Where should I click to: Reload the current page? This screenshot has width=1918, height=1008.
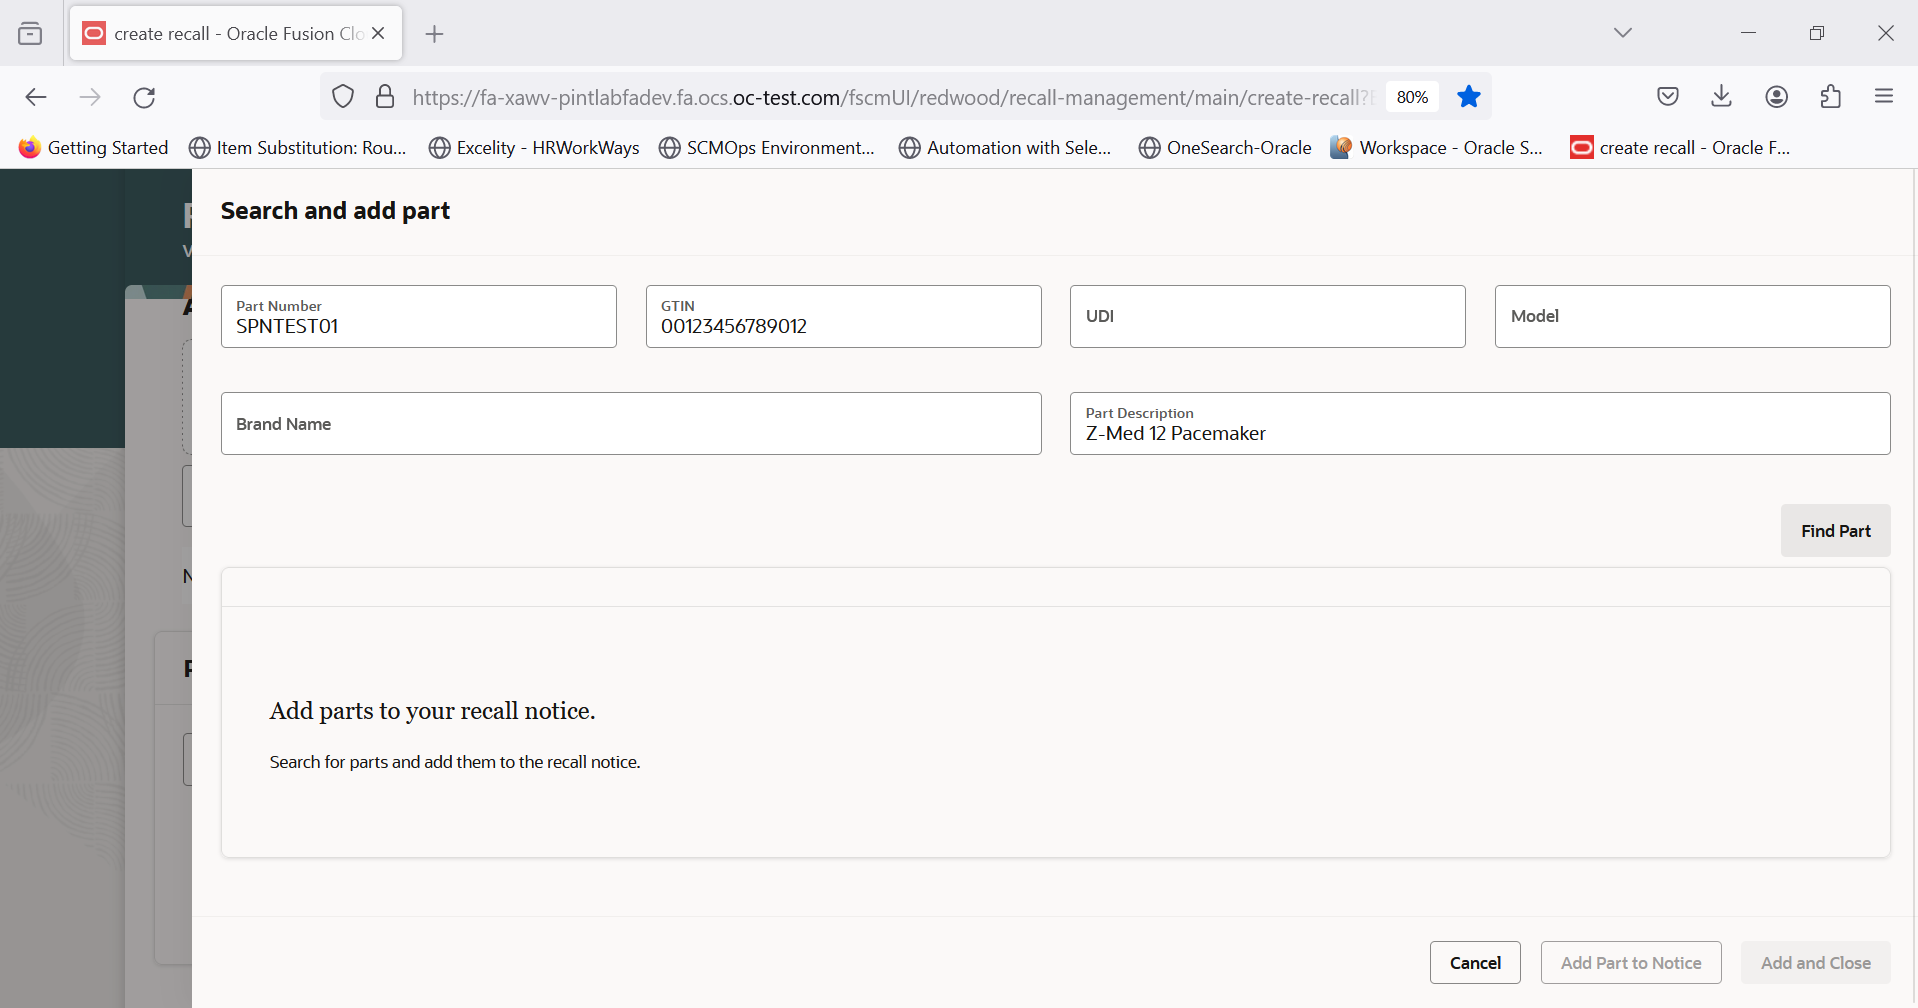(144, 97)
